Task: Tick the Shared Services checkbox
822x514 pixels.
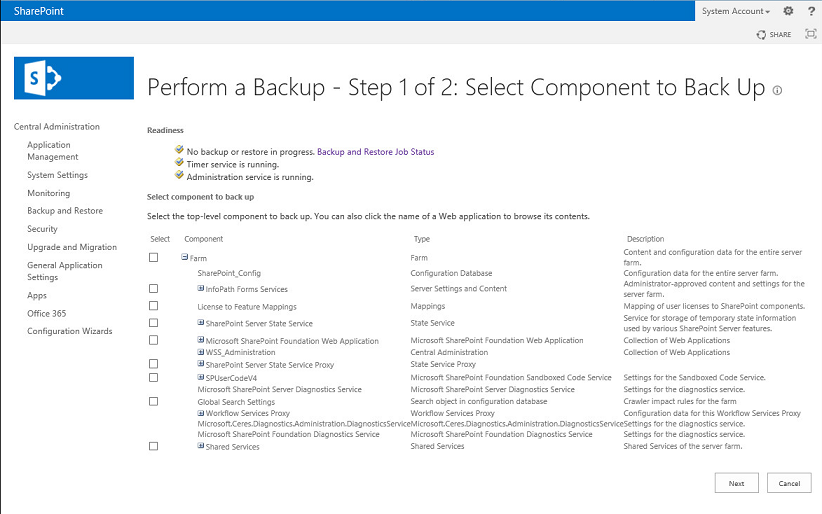Action: pyautogui.click(x=153, y=446)
